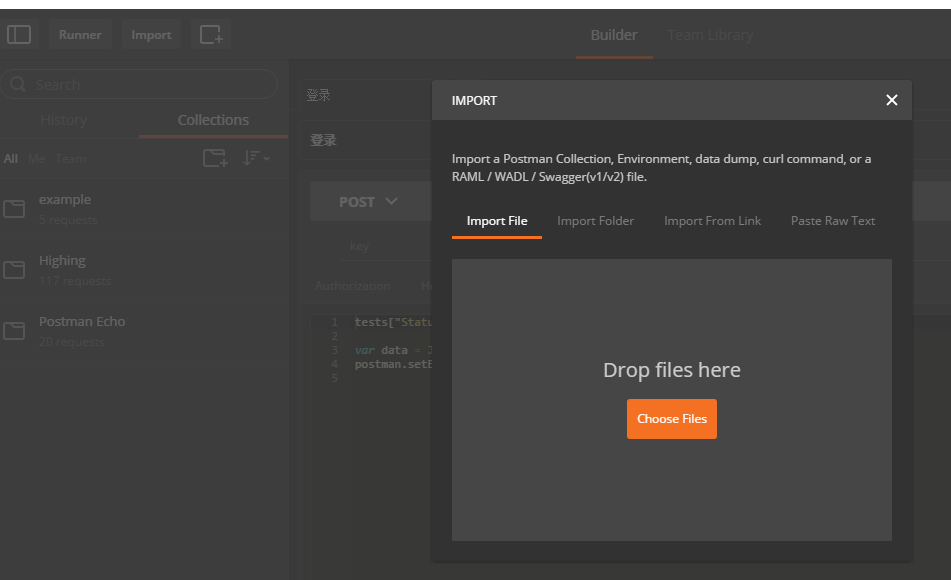
Task: Click the Postman Echo folder icon
Action: point(14,331)
